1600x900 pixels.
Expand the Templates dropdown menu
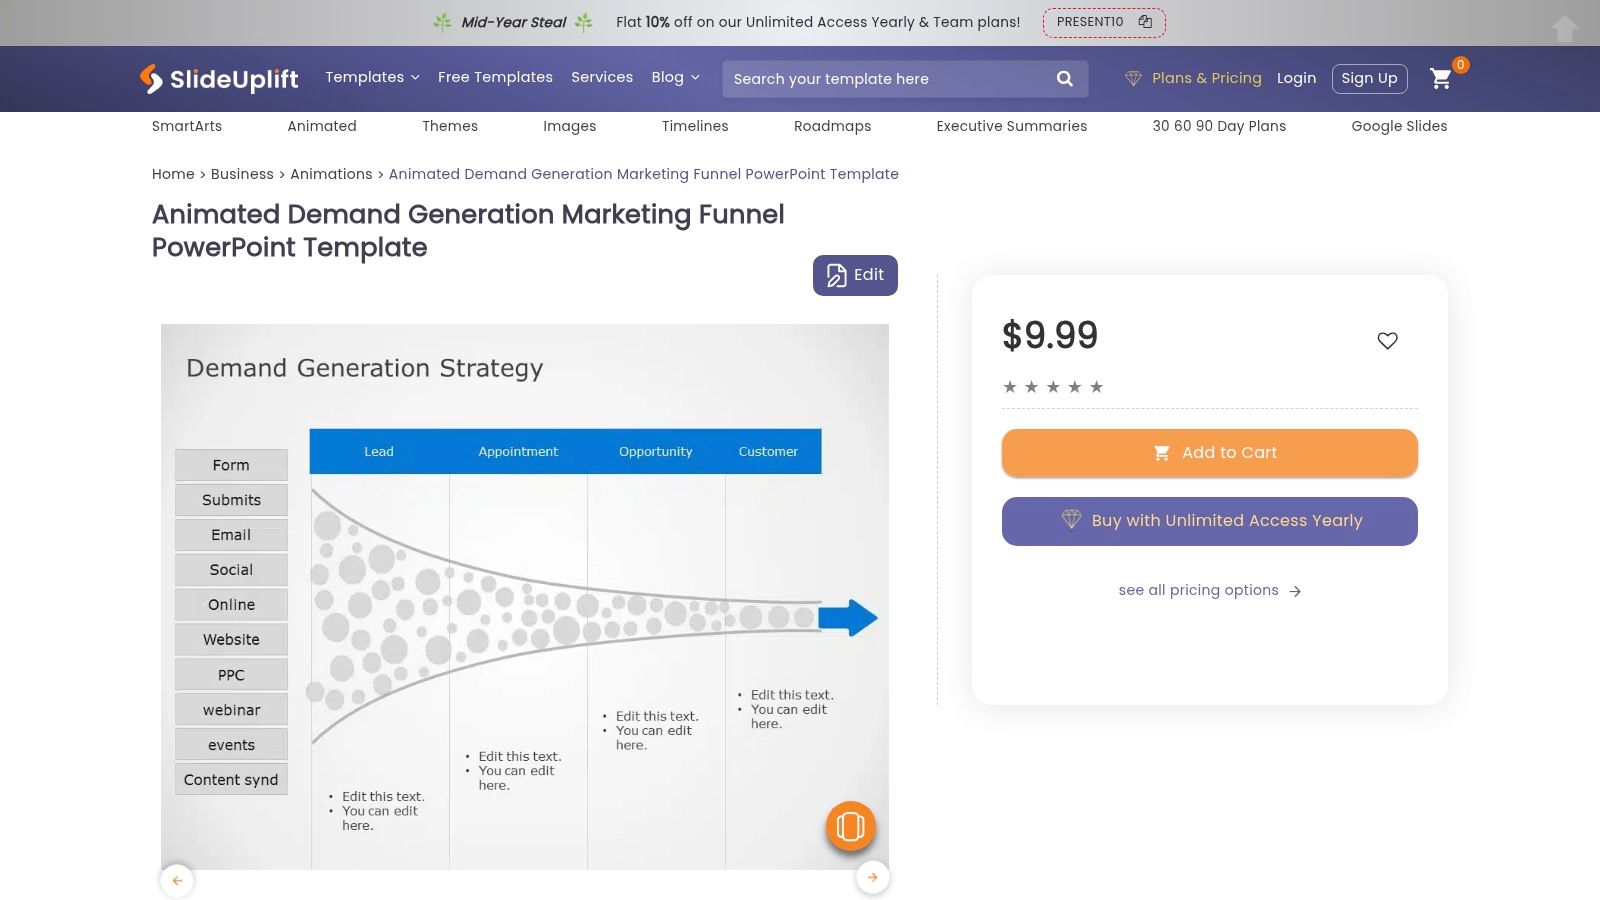pos(372,77)
